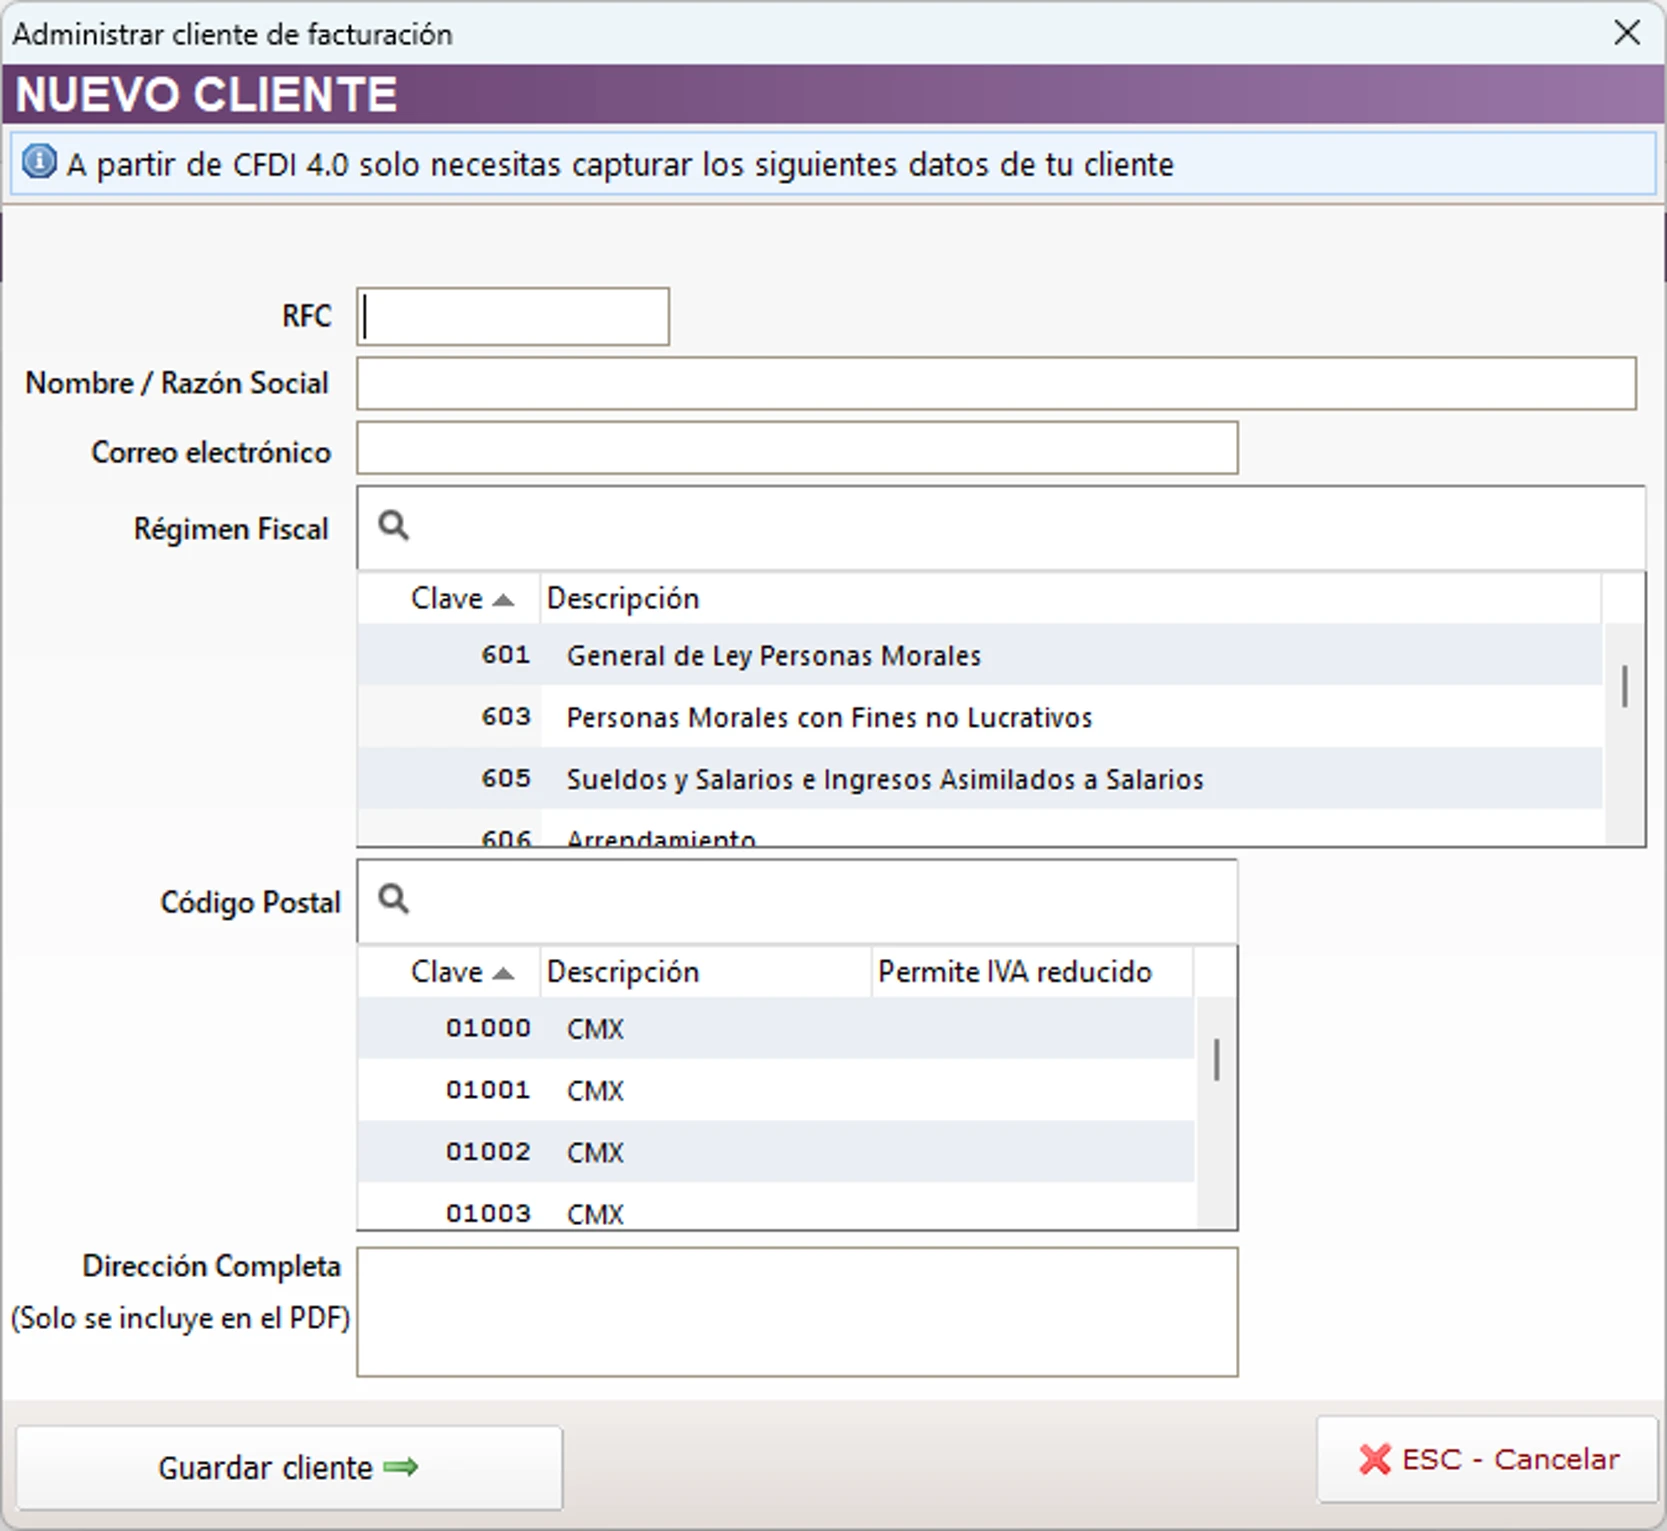This screenshot has height=1531, width=1667.
Task: Select régimen 605 Sueldos y Salarios
Action: click(885, 779)
